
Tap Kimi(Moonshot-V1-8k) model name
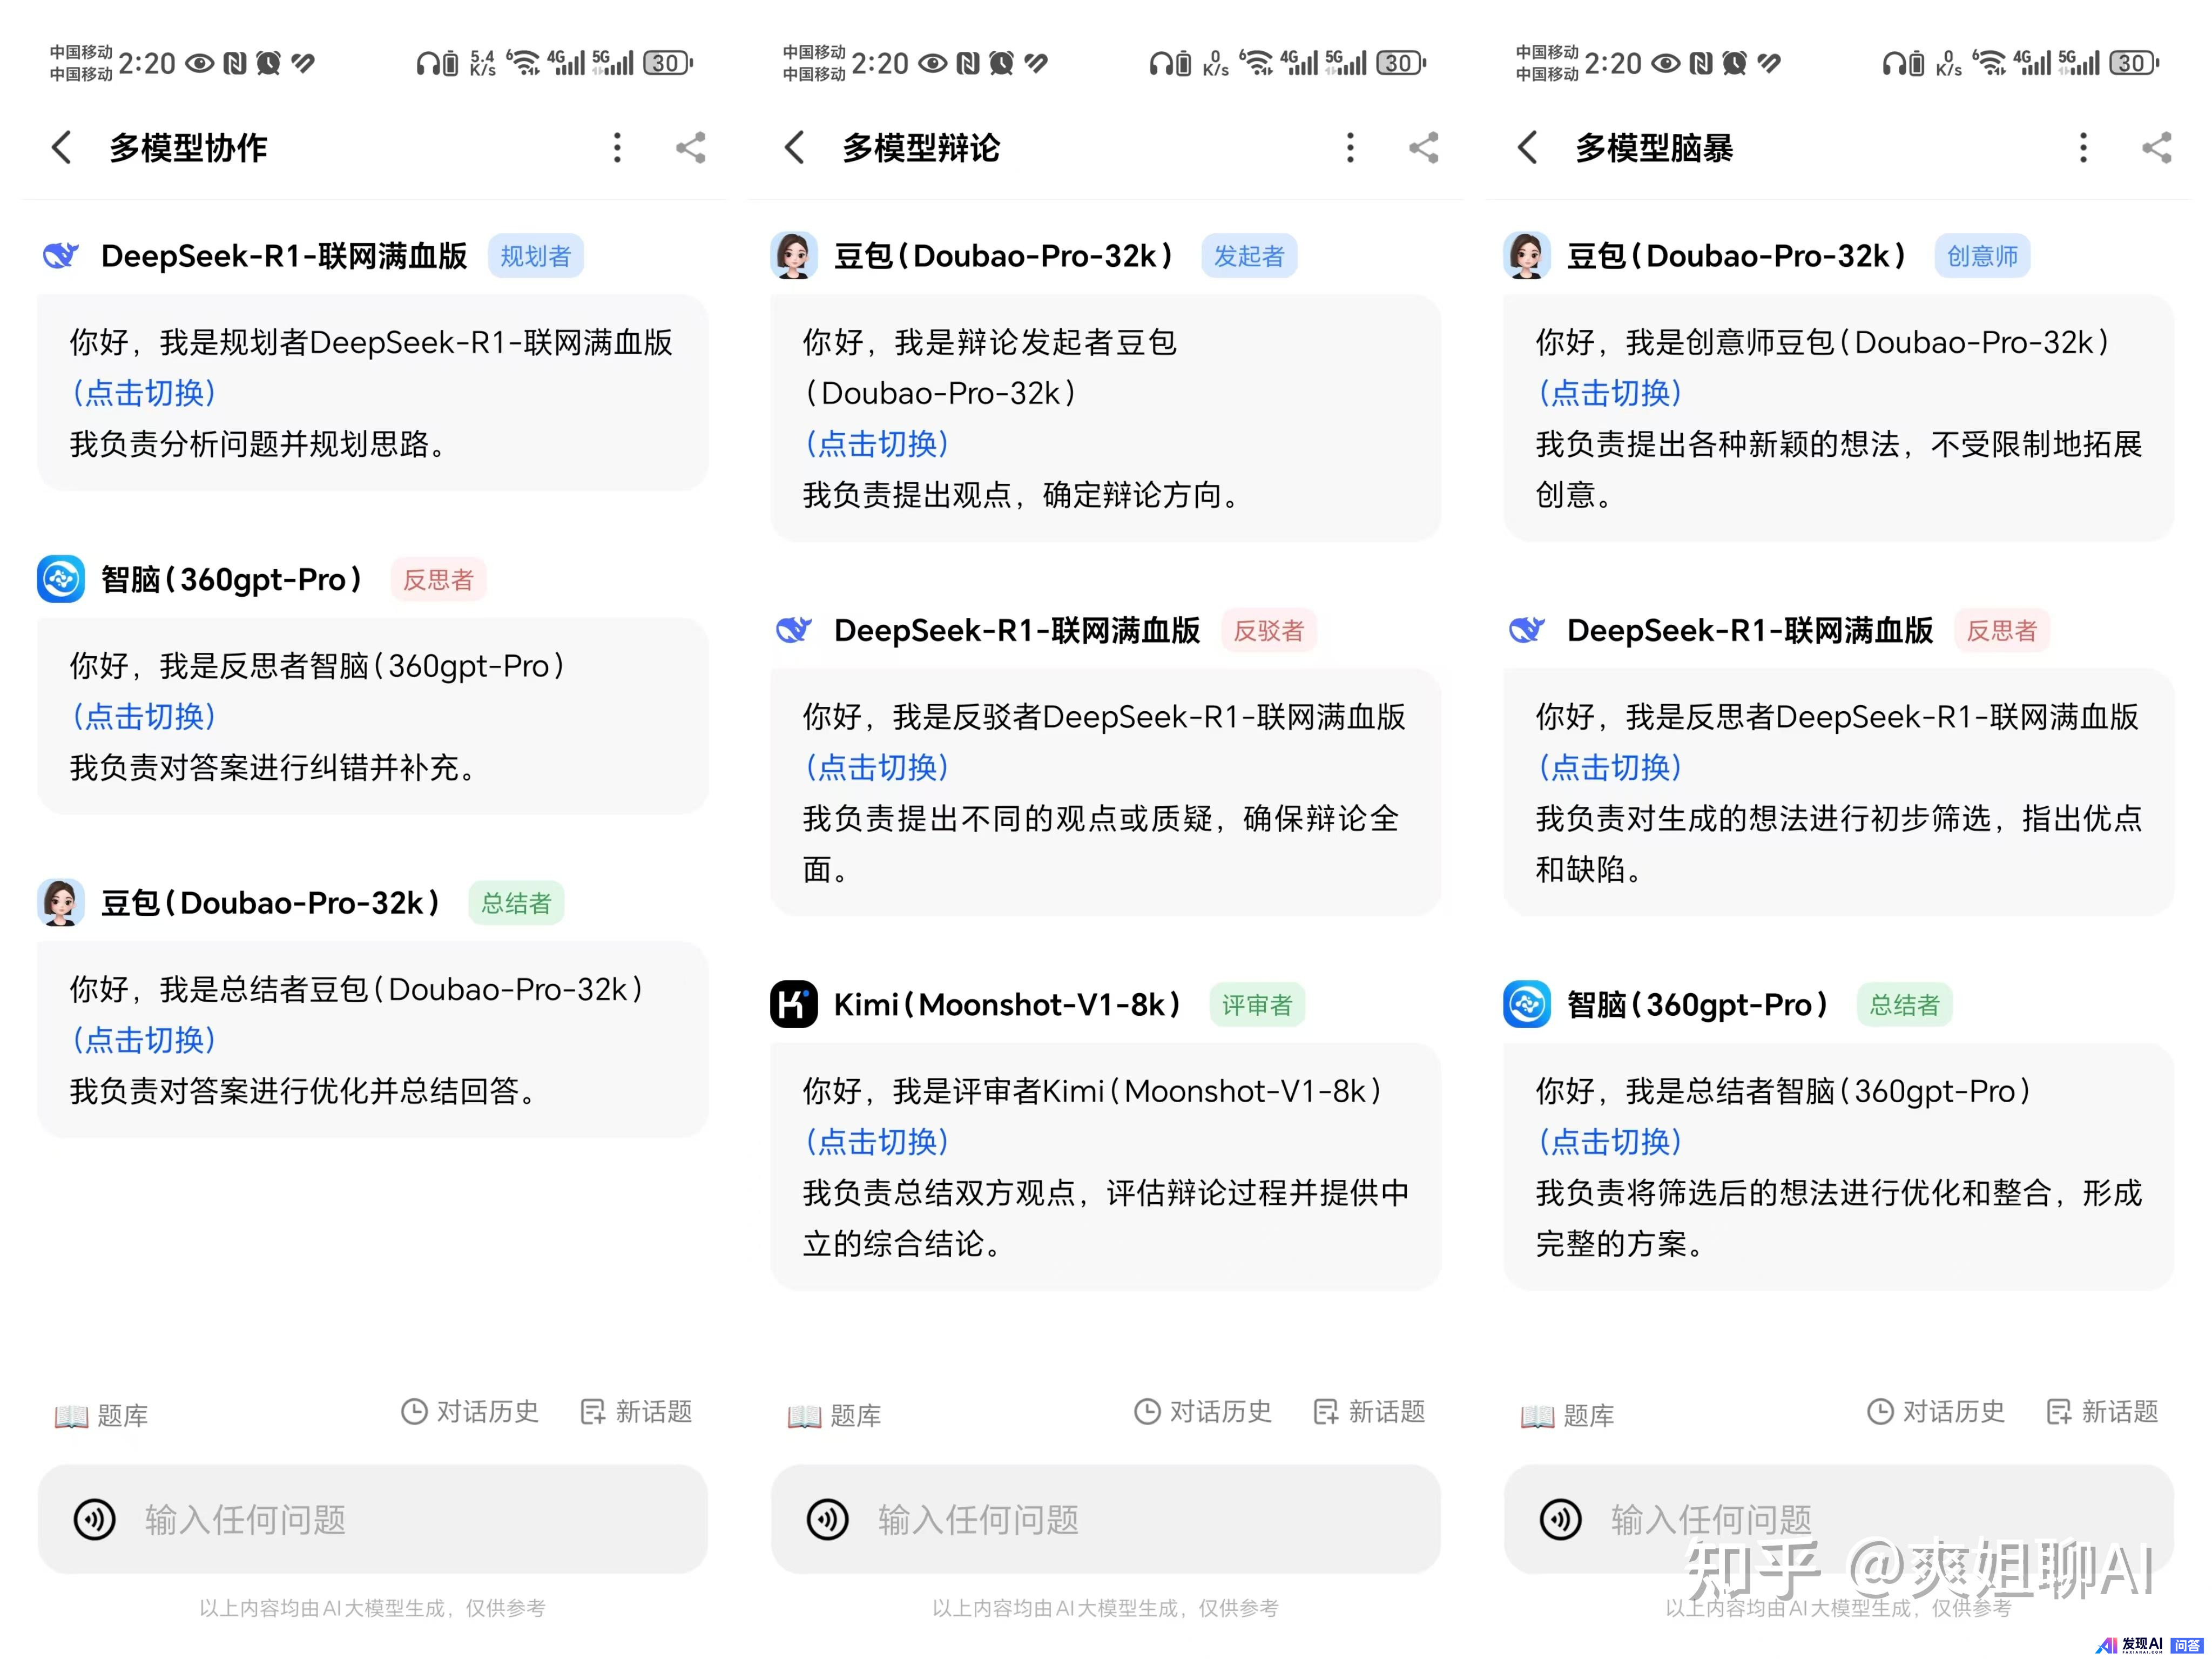1008,1004
